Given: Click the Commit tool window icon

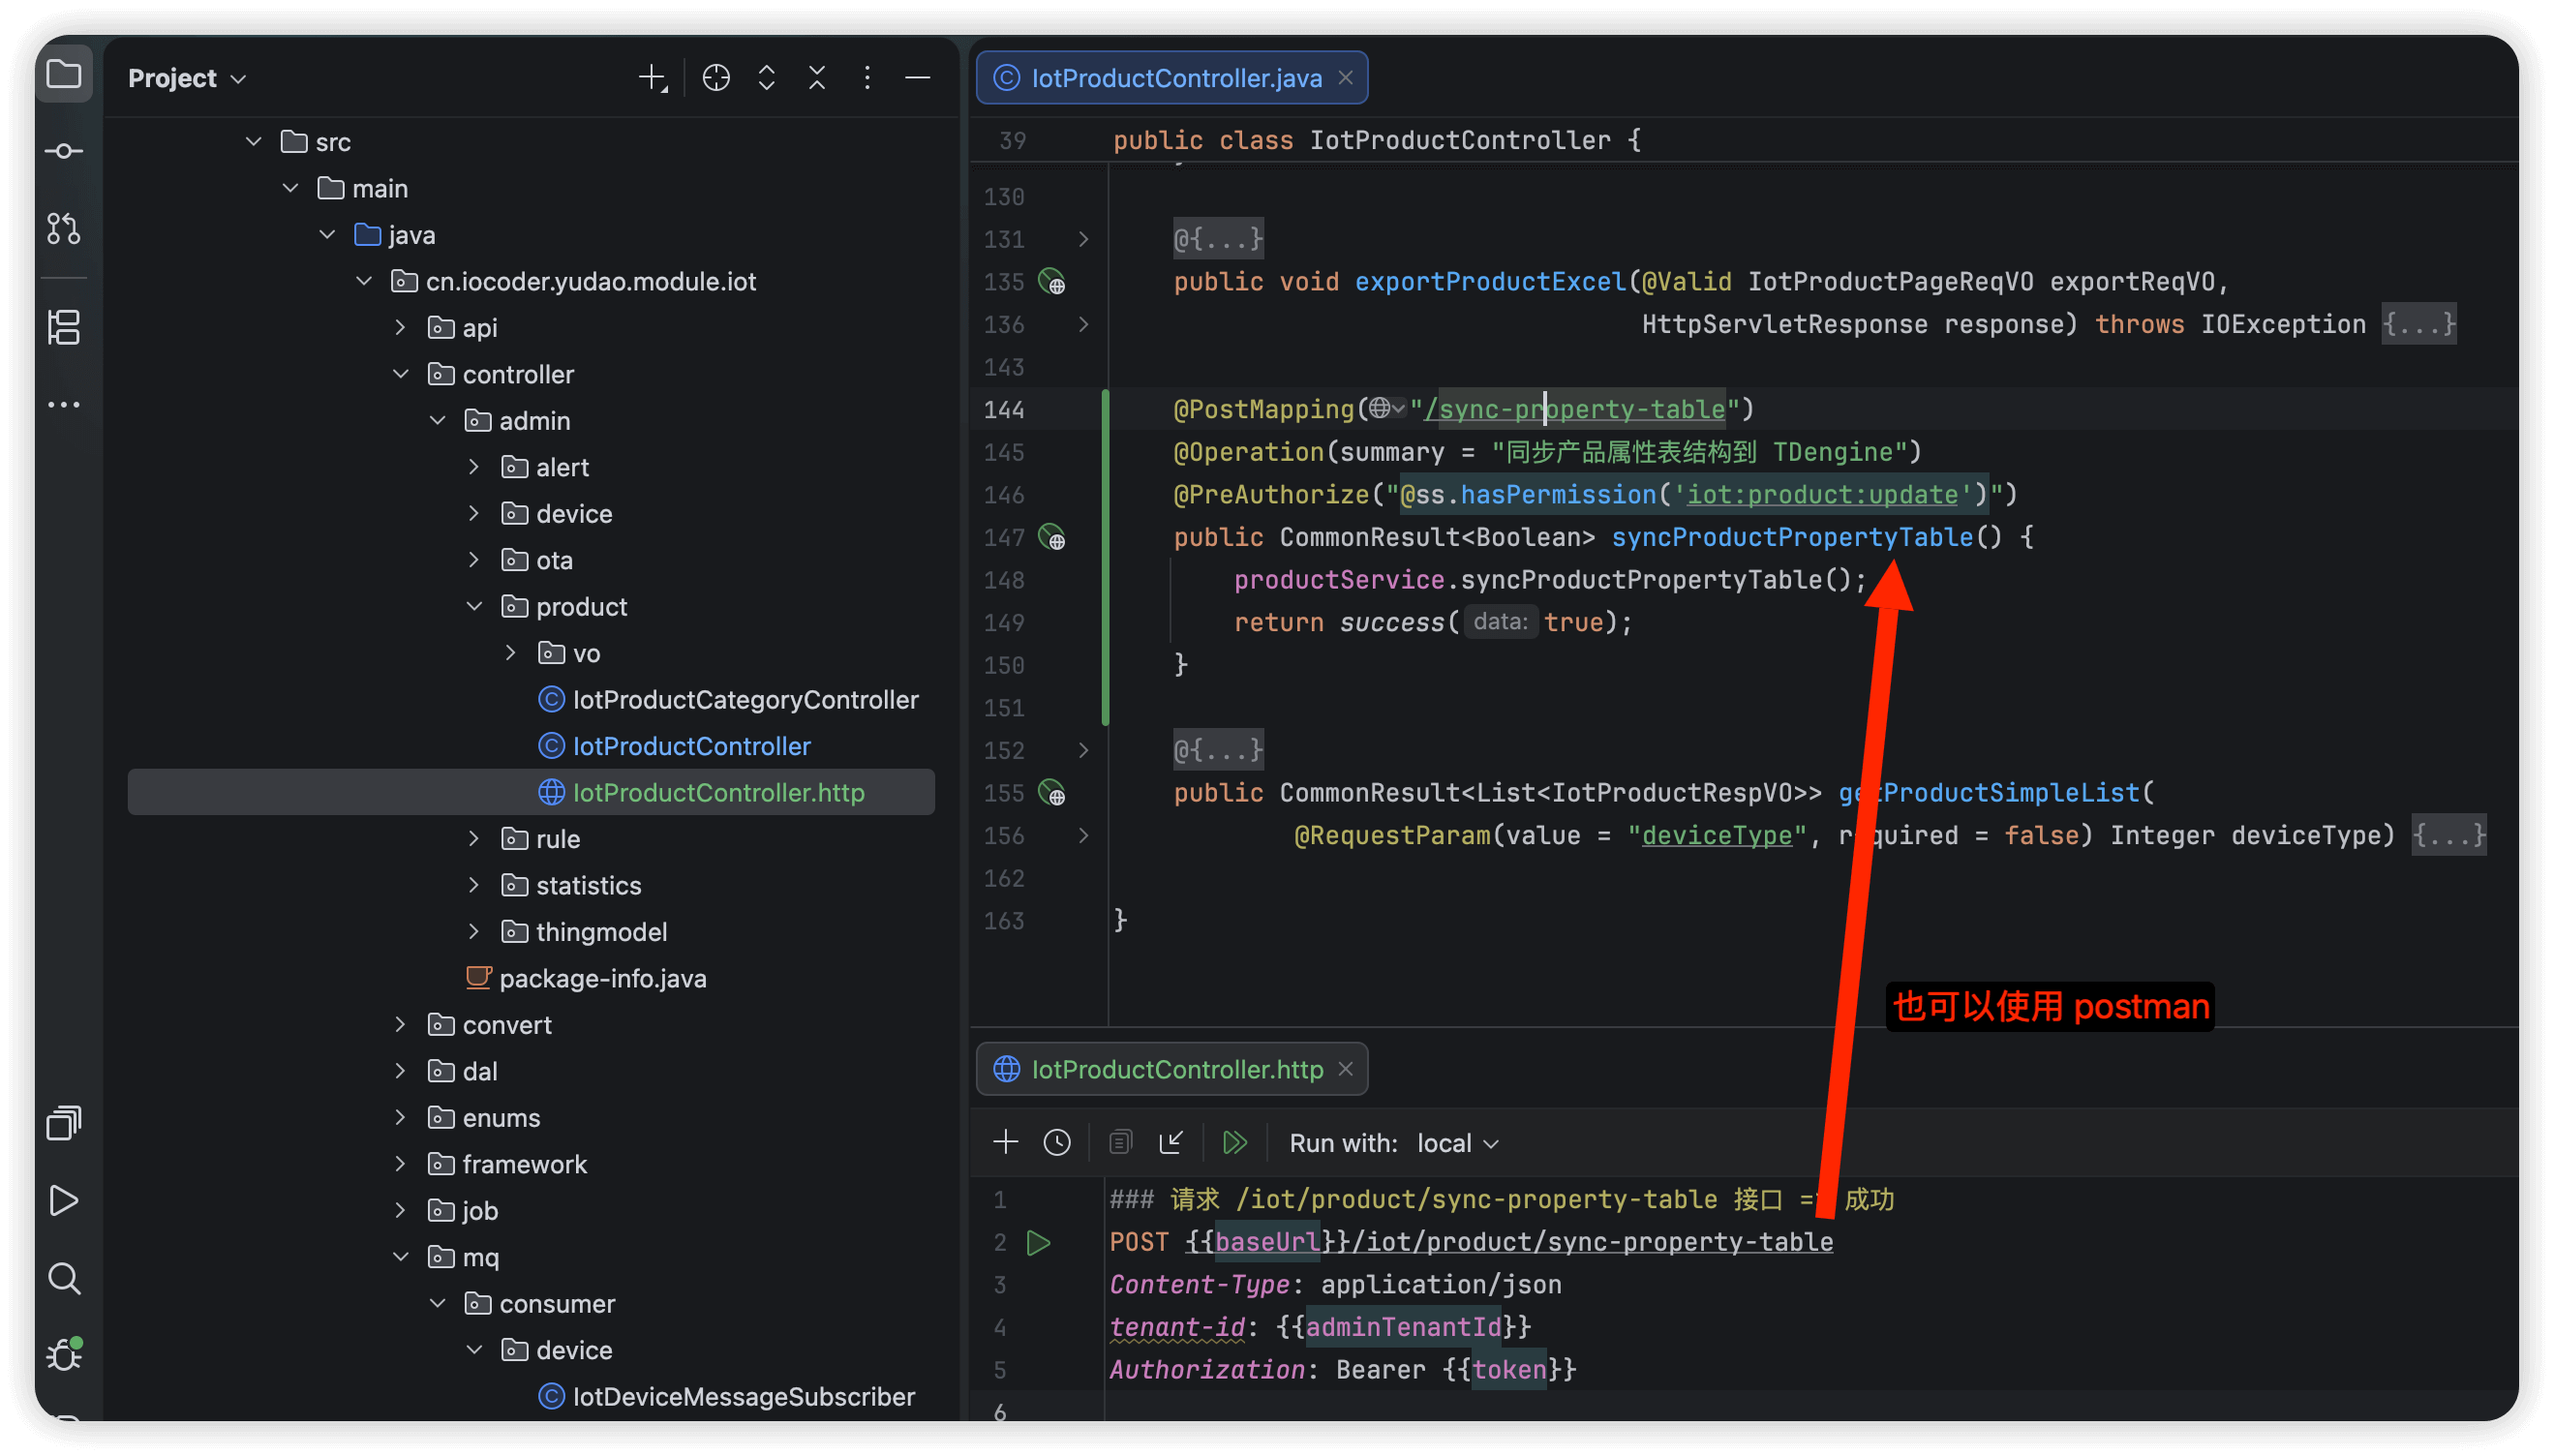Looking at the screenshot, I should [64, 151].
